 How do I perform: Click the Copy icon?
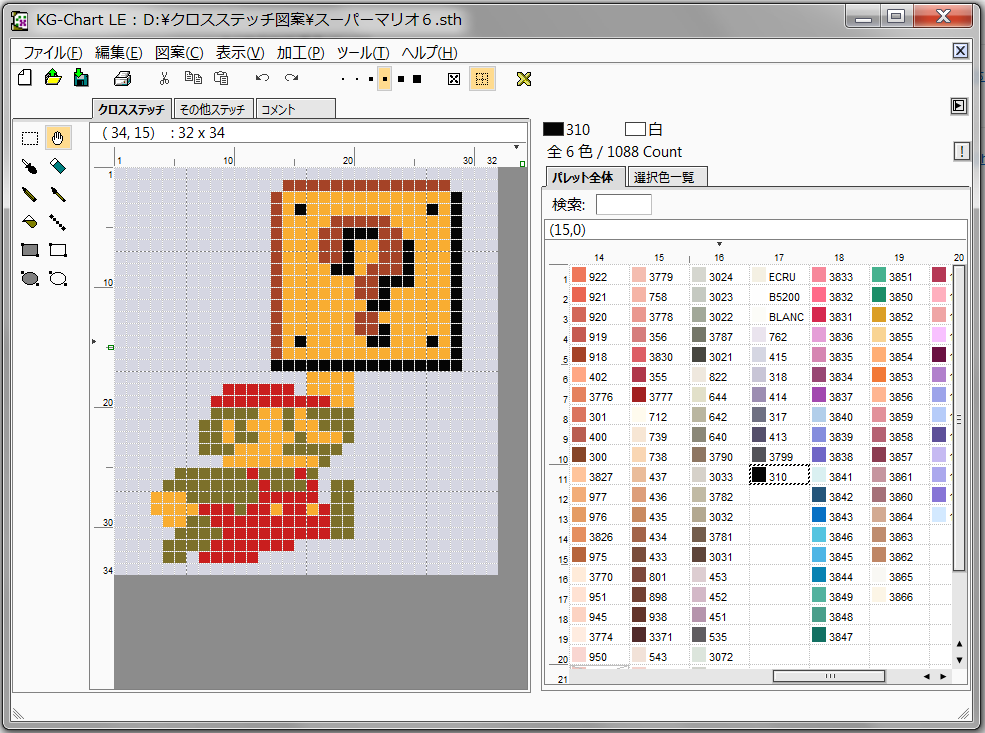(x=193, y=78)
